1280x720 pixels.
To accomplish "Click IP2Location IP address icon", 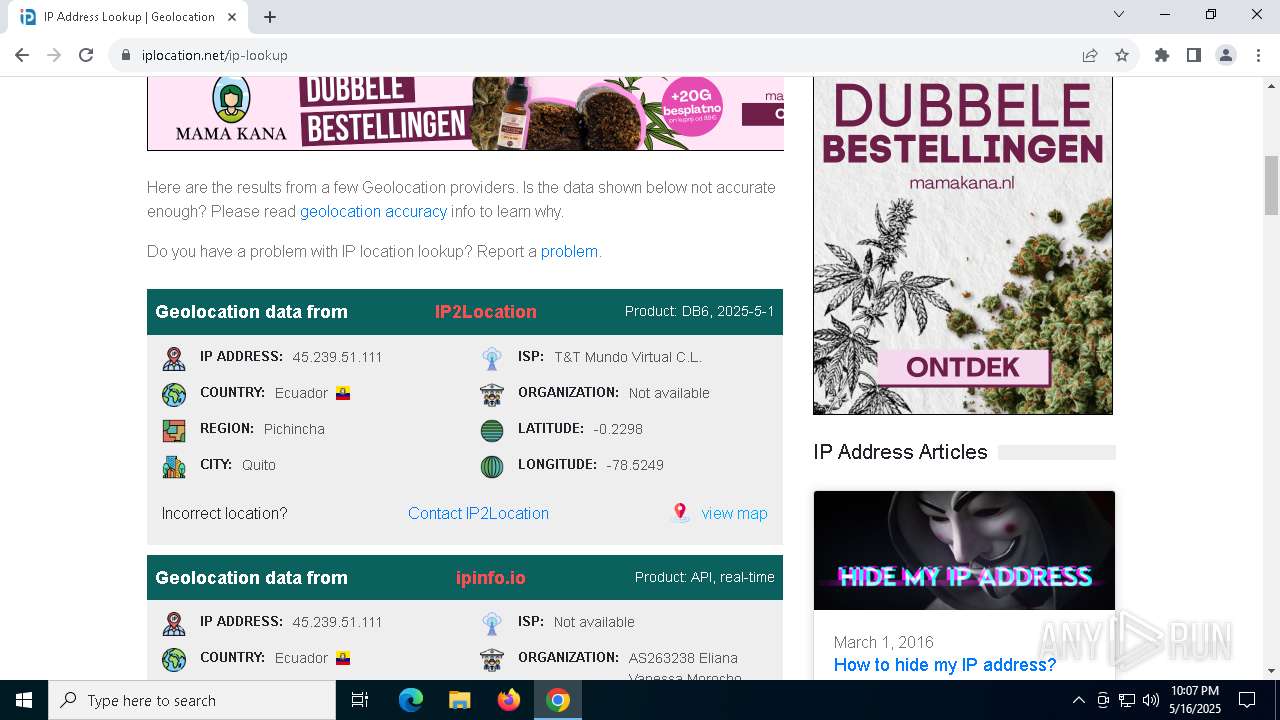I will coord(174,358).
